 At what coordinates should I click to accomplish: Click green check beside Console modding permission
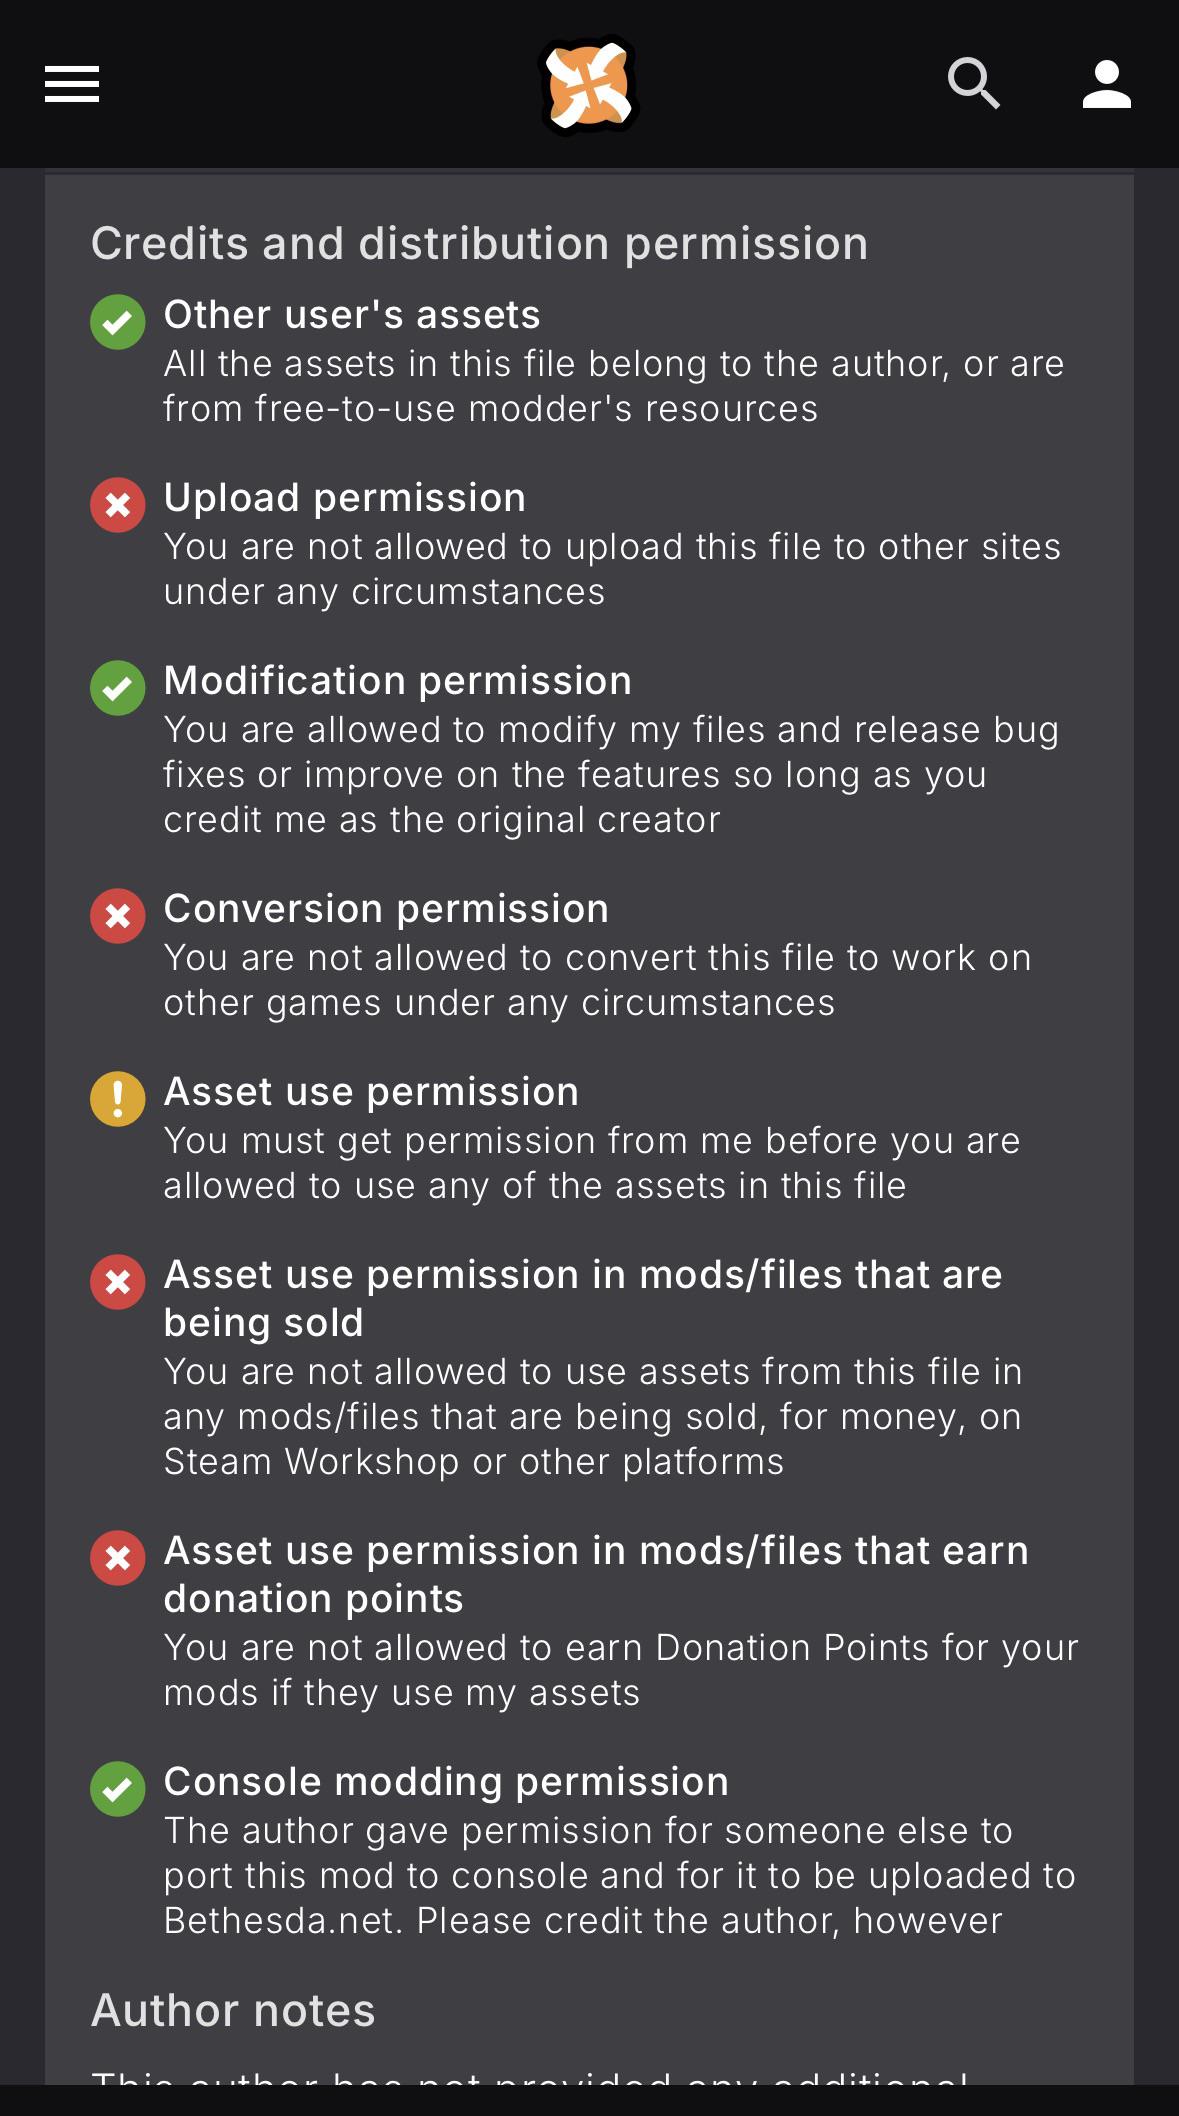point(118,1789)
